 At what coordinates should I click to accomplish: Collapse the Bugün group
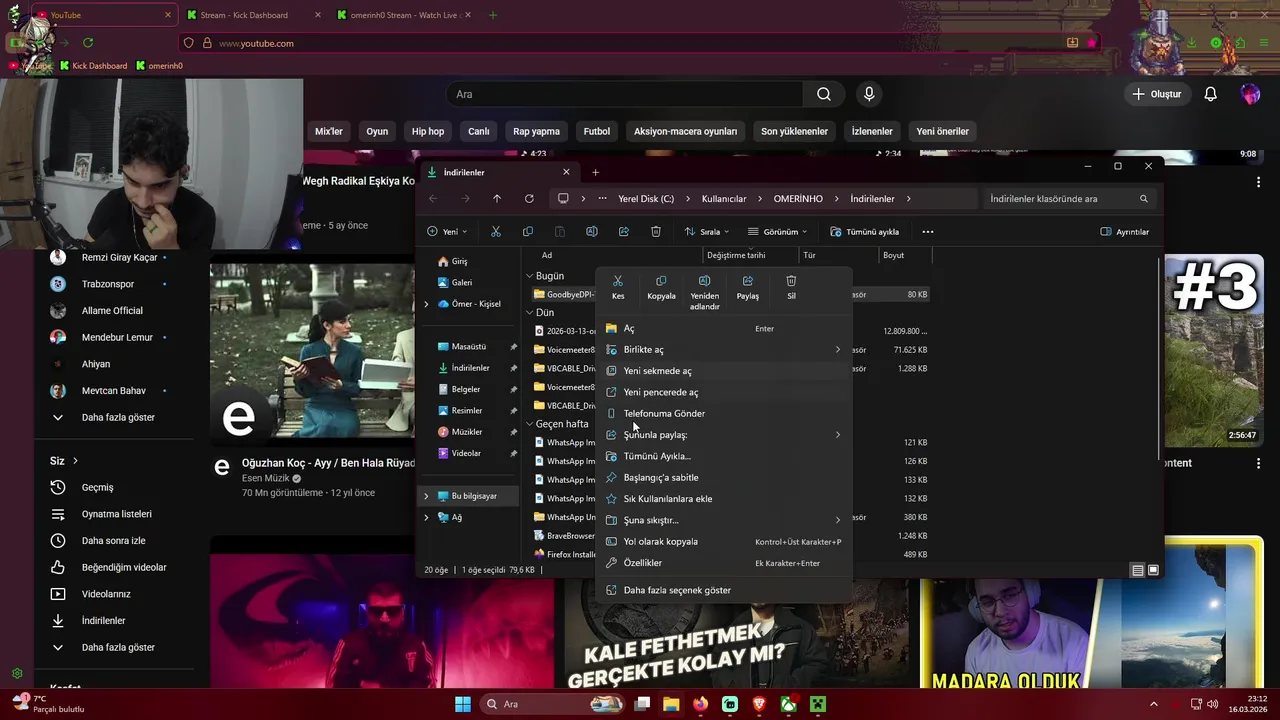(529, 276)
